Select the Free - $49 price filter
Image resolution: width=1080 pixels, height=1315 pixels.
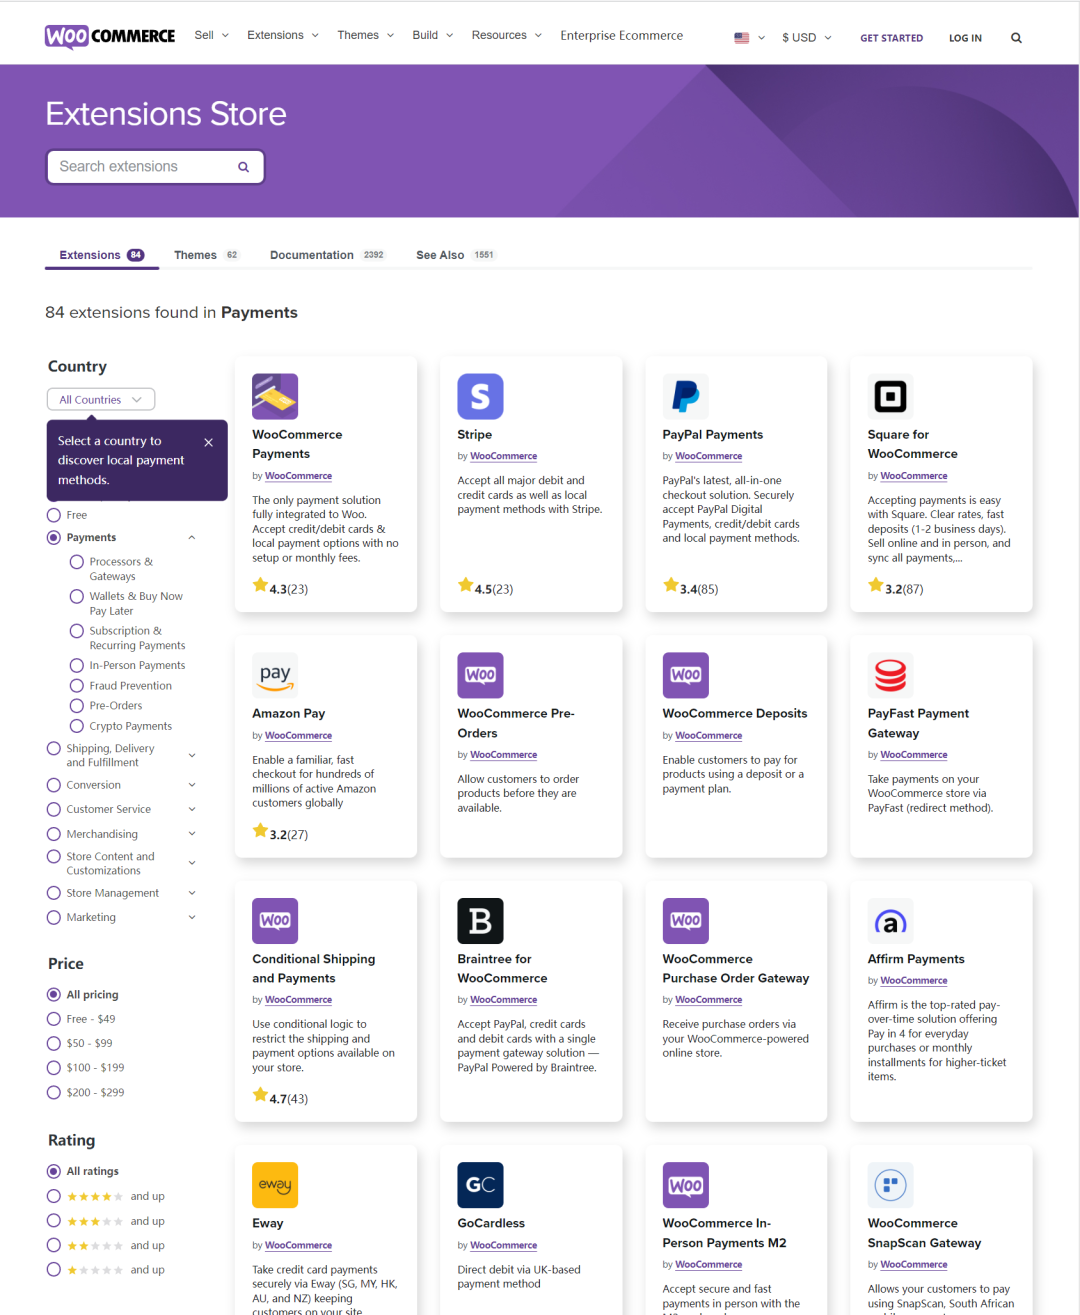(x=53, y=1018)
